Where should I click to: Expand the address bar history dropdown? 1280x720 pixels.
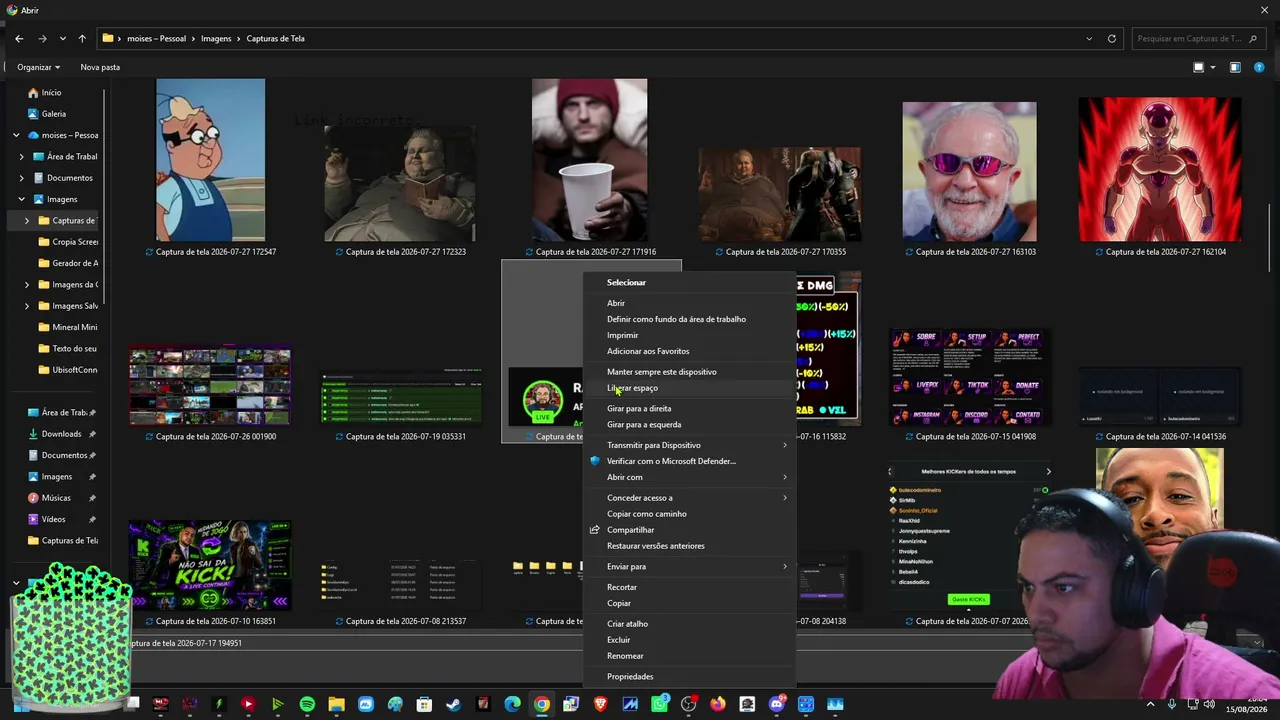click(1089, 38)
